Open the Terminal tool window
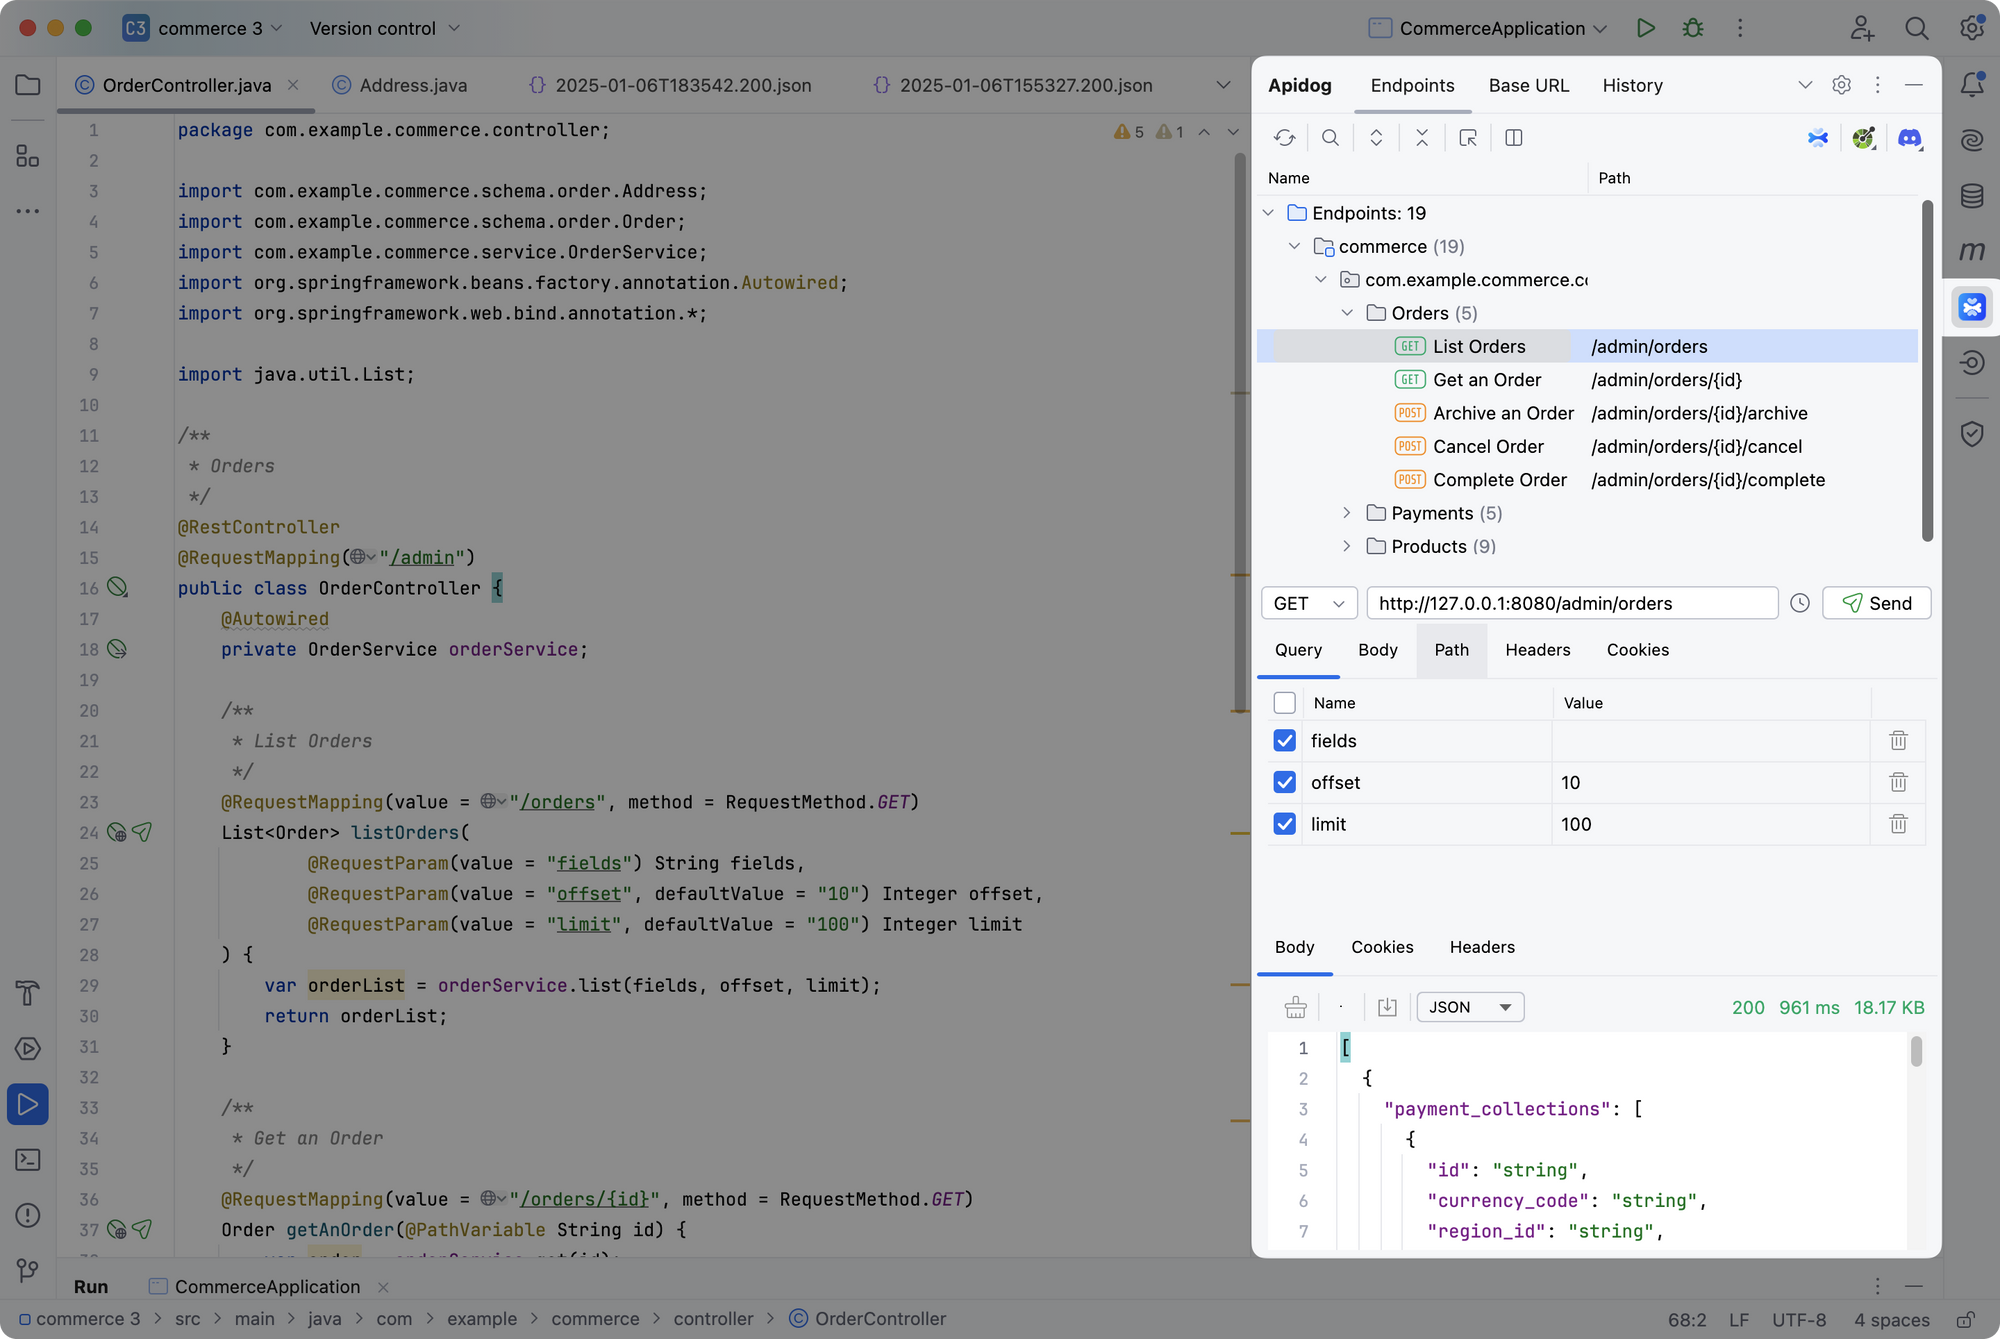2000x1339 pixels. click(28, 1159)
